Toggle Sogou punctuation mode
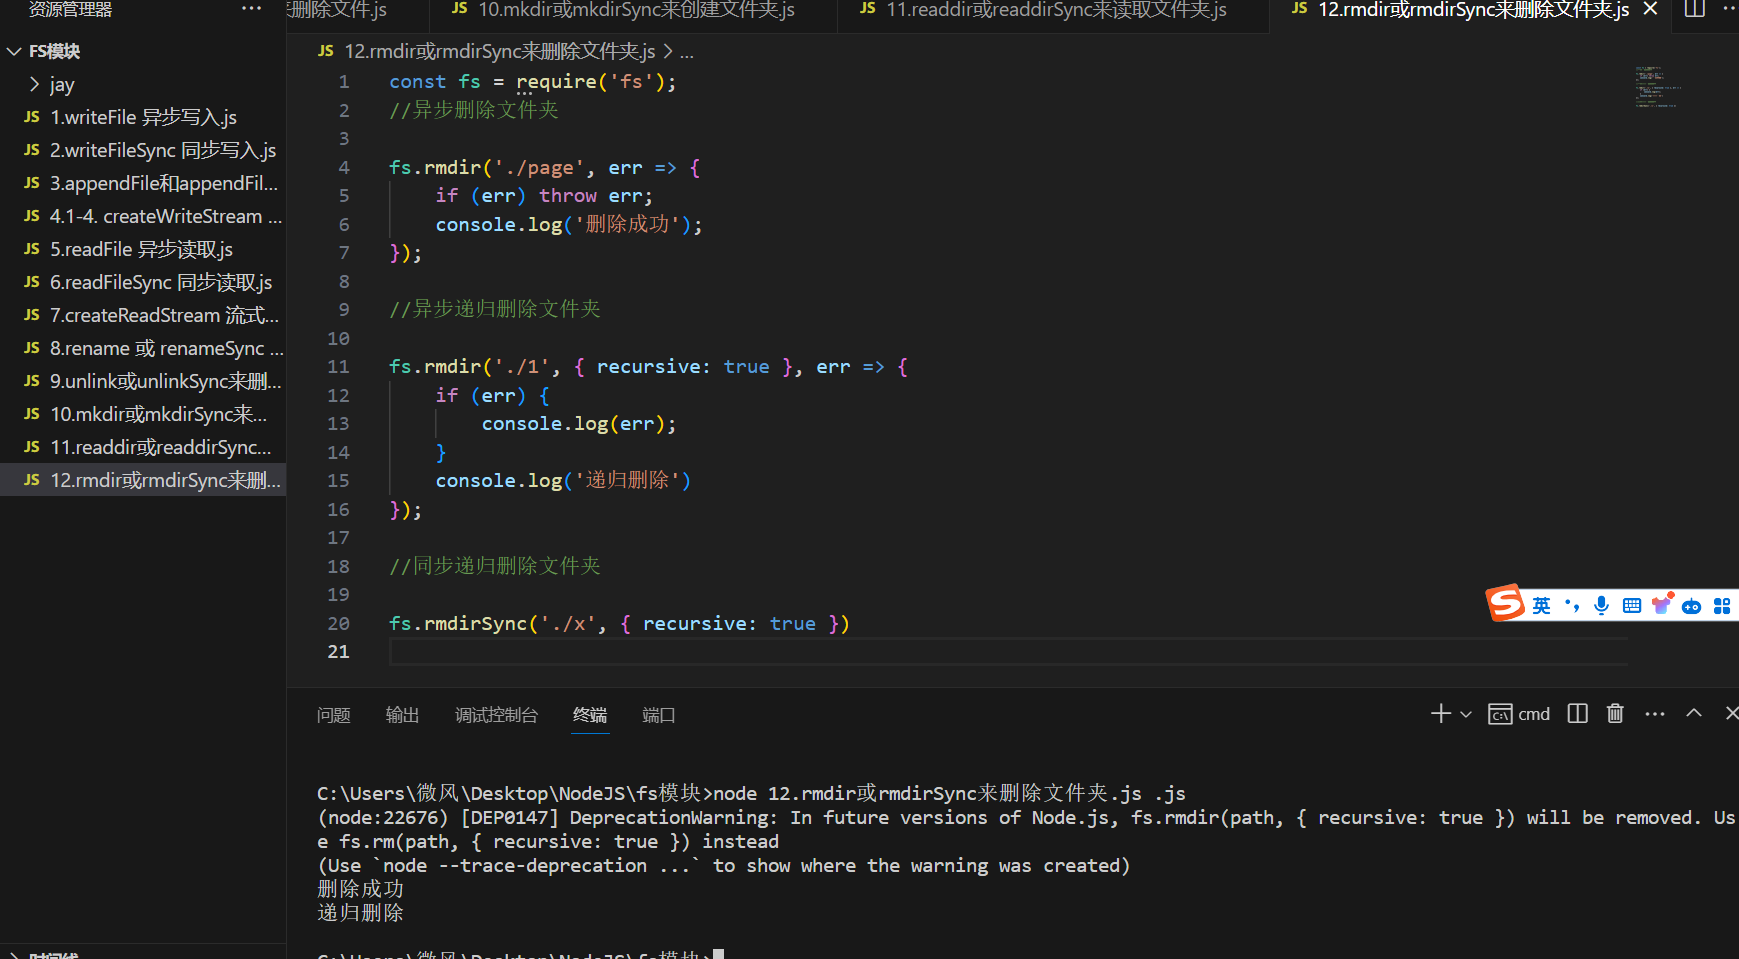This screenshot has width=1739, height=959. [x=1572, y=606]
